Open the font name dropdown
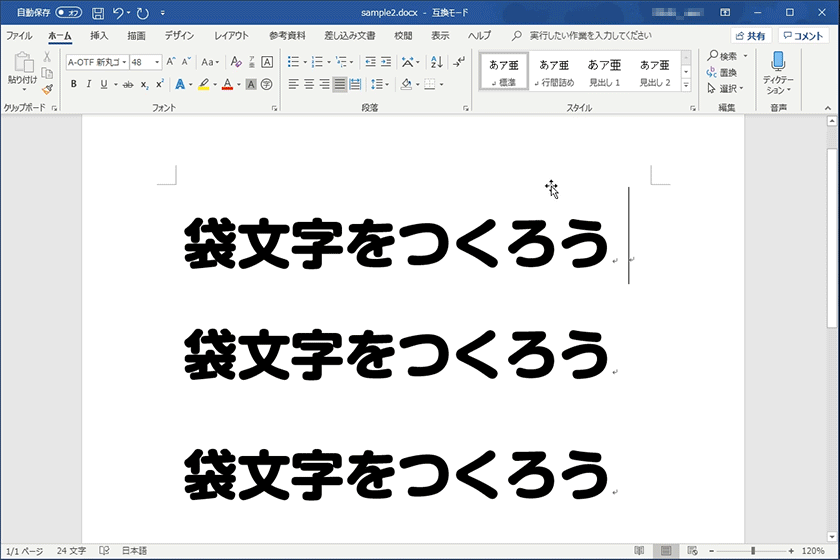Viewport: 840px width, 560px height. 124,62
